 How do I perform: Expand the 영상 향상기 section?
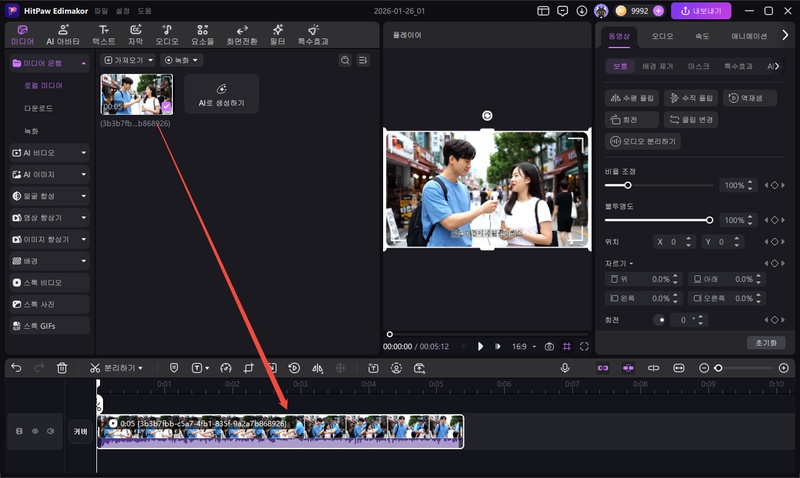(x=49, y=217)
